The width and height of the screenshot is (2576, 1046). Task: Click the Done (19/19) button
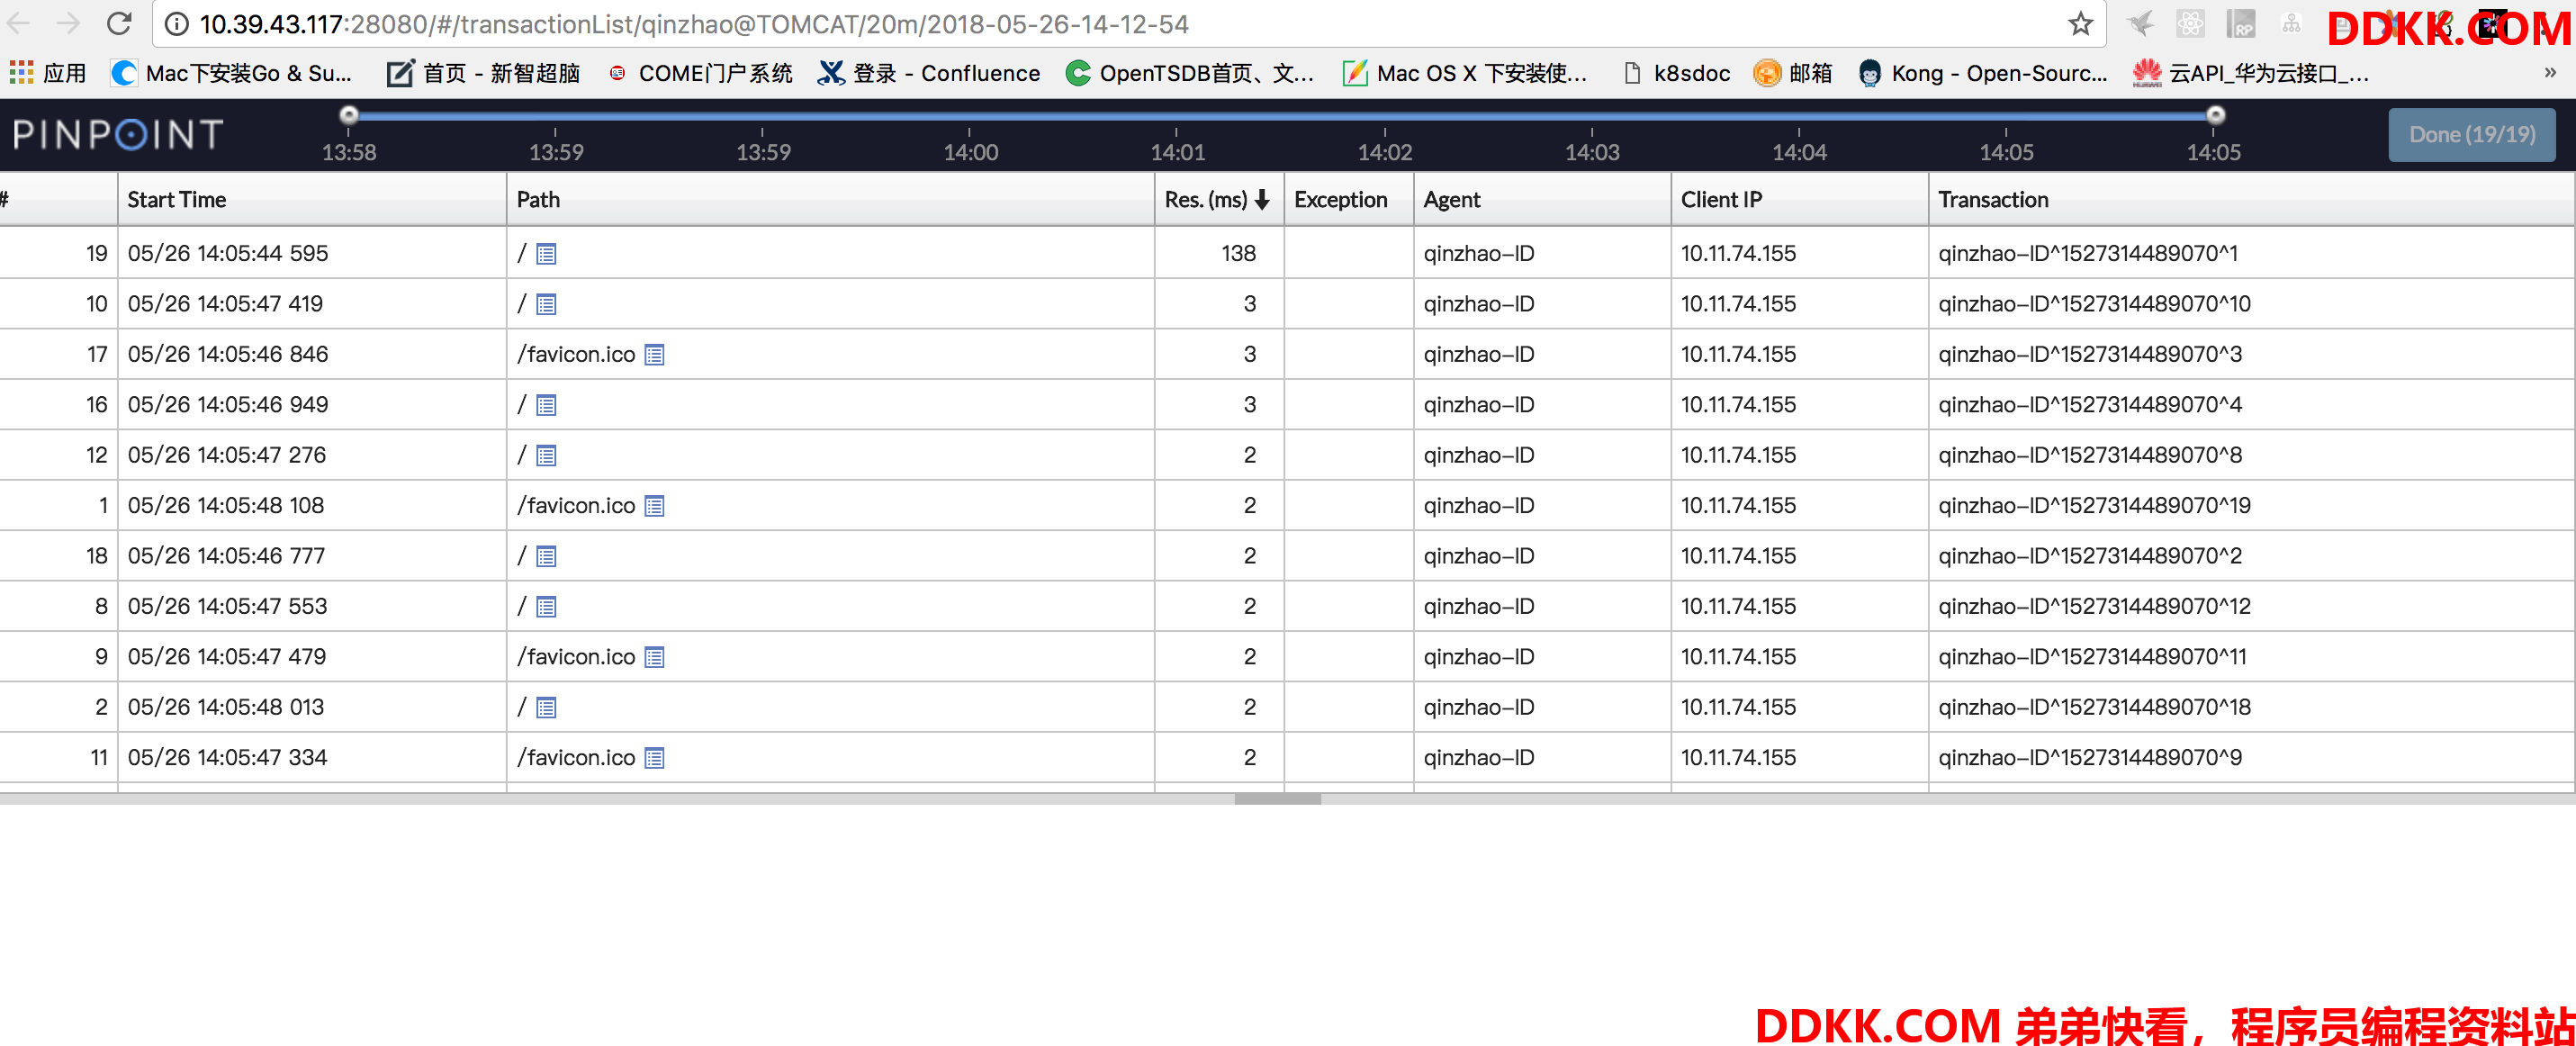point(2471,135)
